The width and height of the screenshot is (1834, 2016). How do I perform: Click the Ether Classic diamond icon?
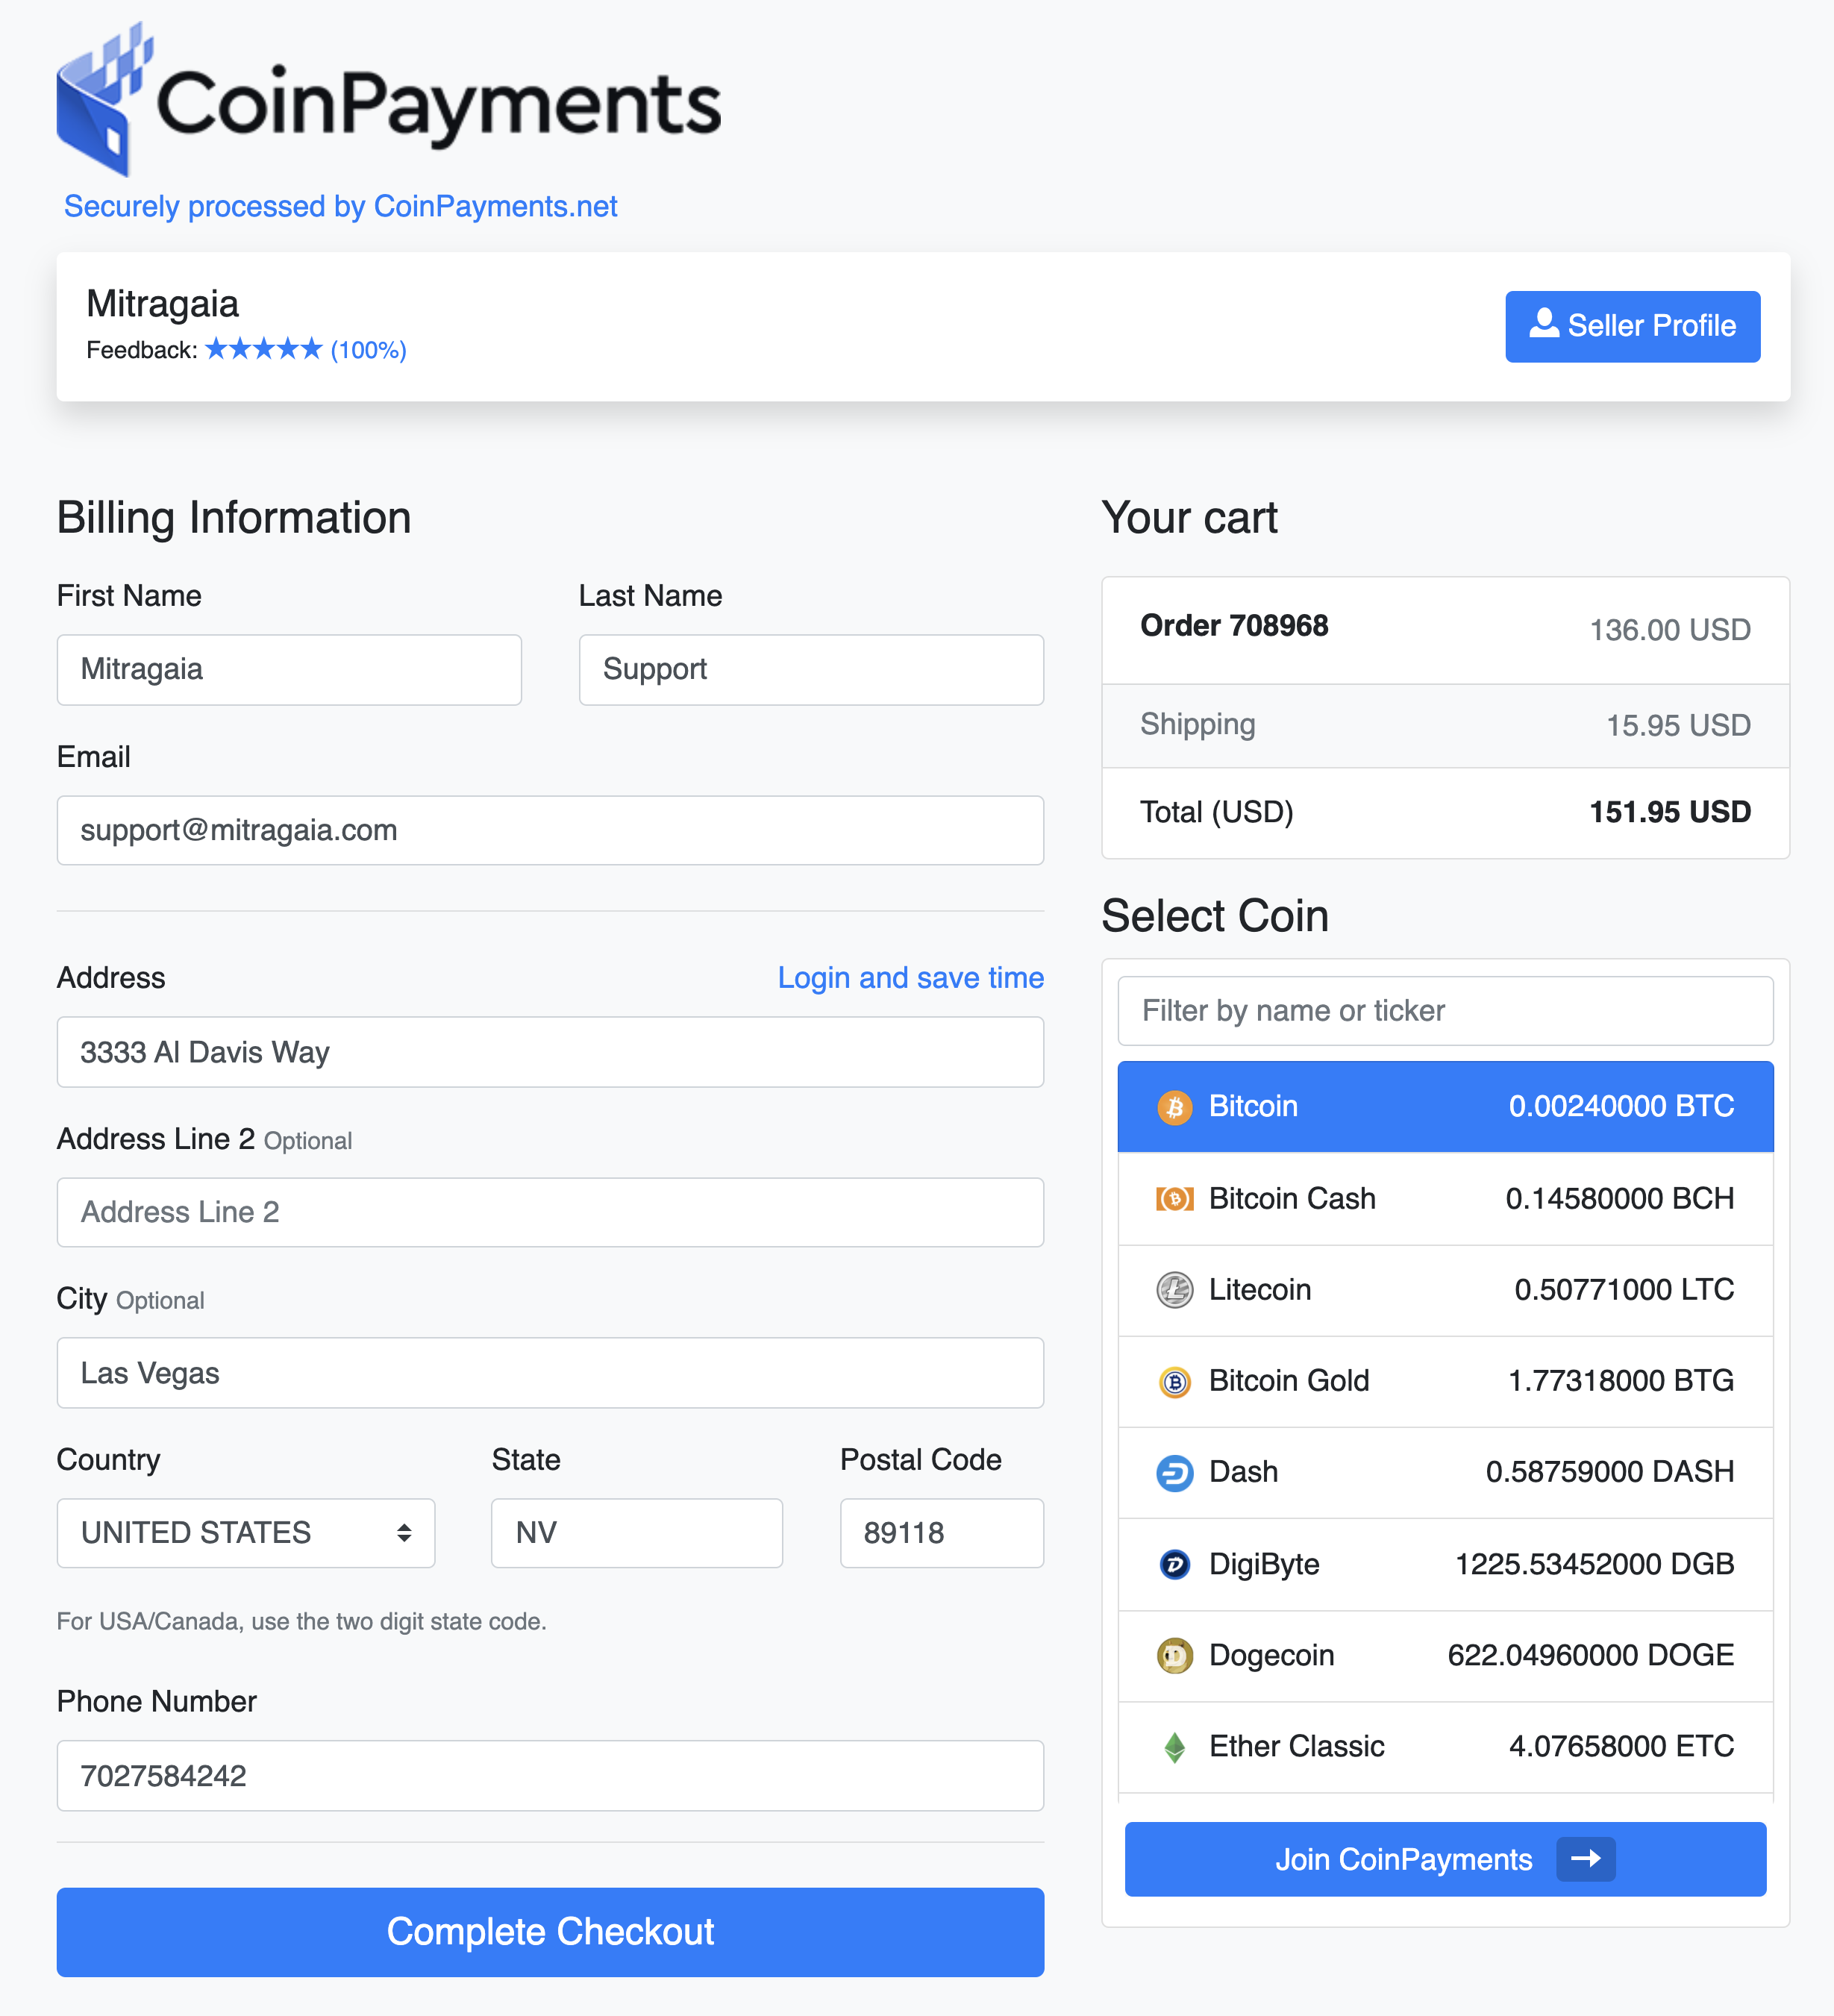point(1174,1747)
